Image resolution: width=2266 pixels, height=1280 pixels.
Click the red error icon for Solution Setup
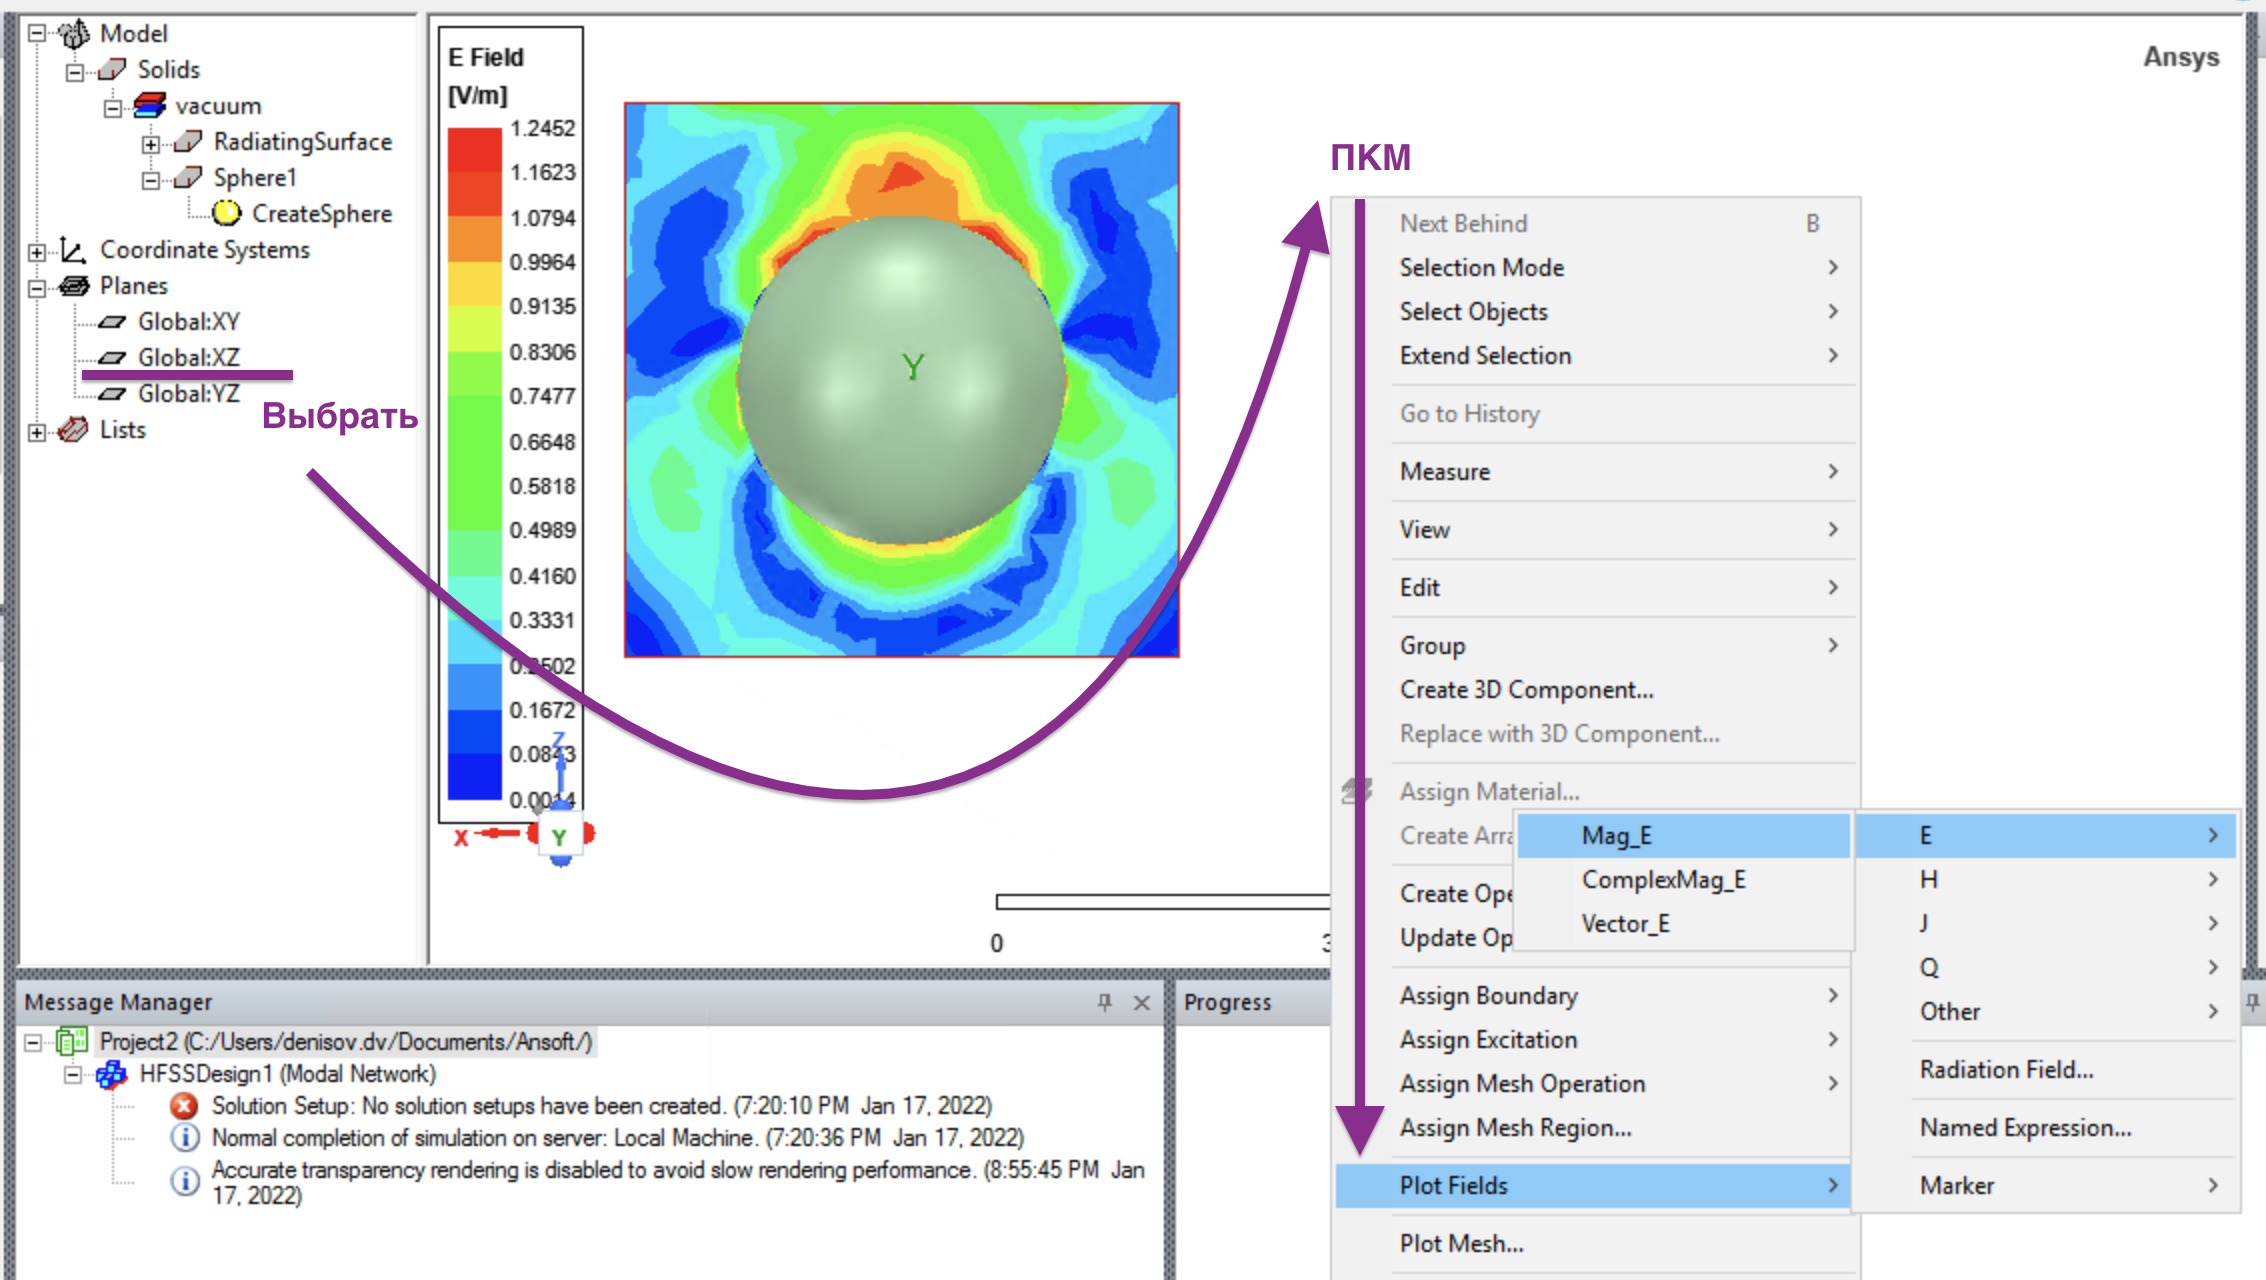point(184,1106)
